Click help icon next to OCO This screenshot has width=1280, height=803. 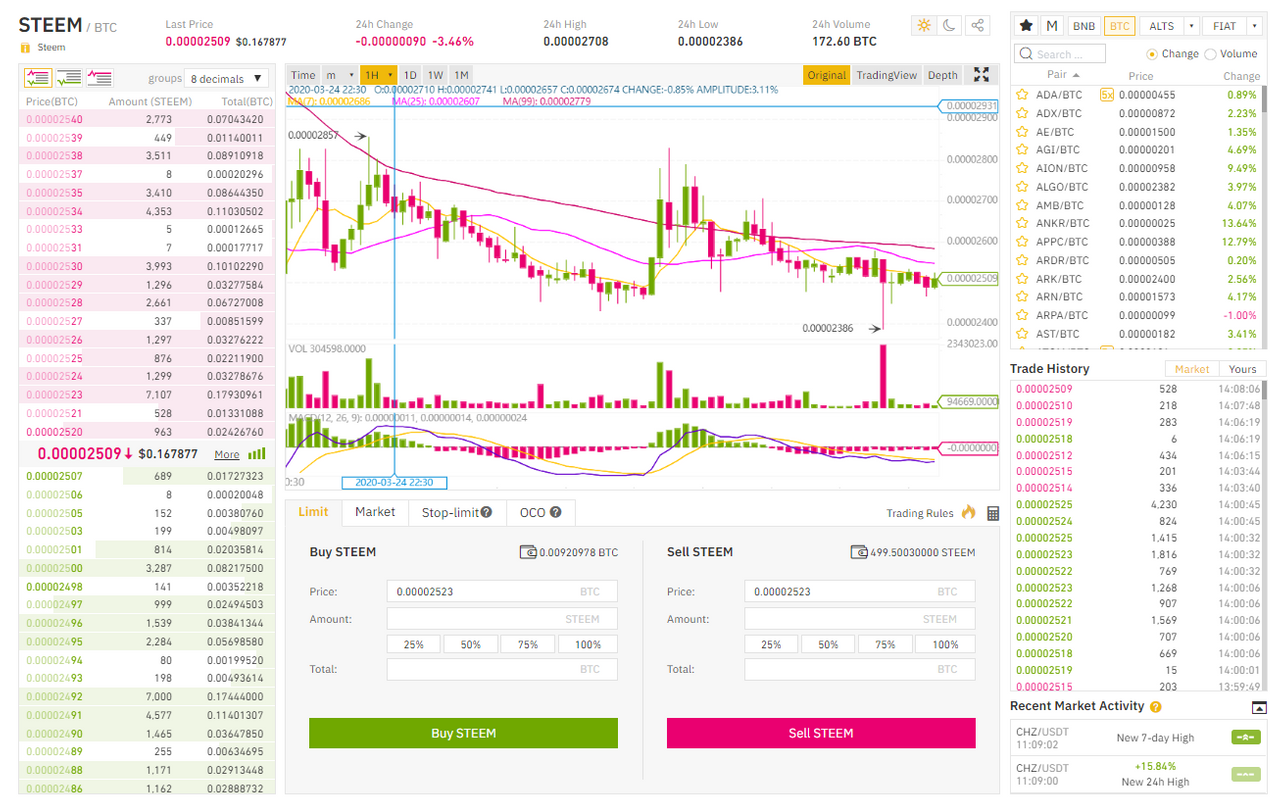click(555, 512)
